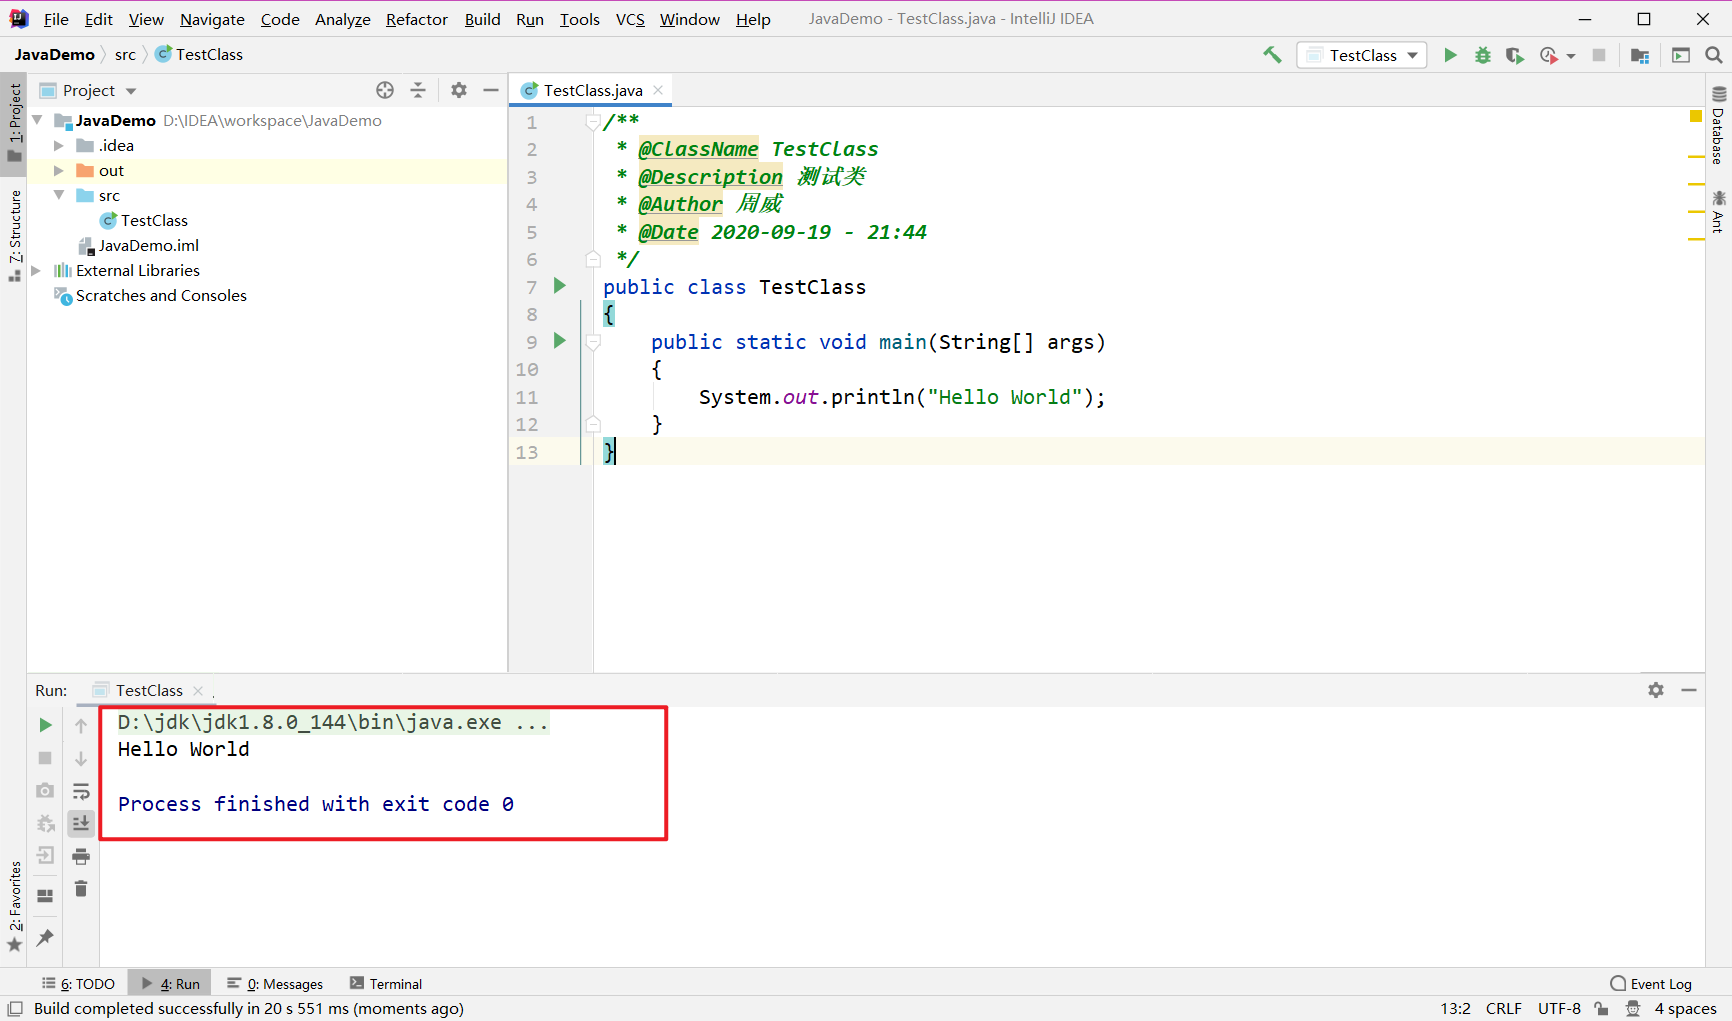Open the Build menu
Viewport: 1732px width, 1021px height.
[x=482, y=19]
